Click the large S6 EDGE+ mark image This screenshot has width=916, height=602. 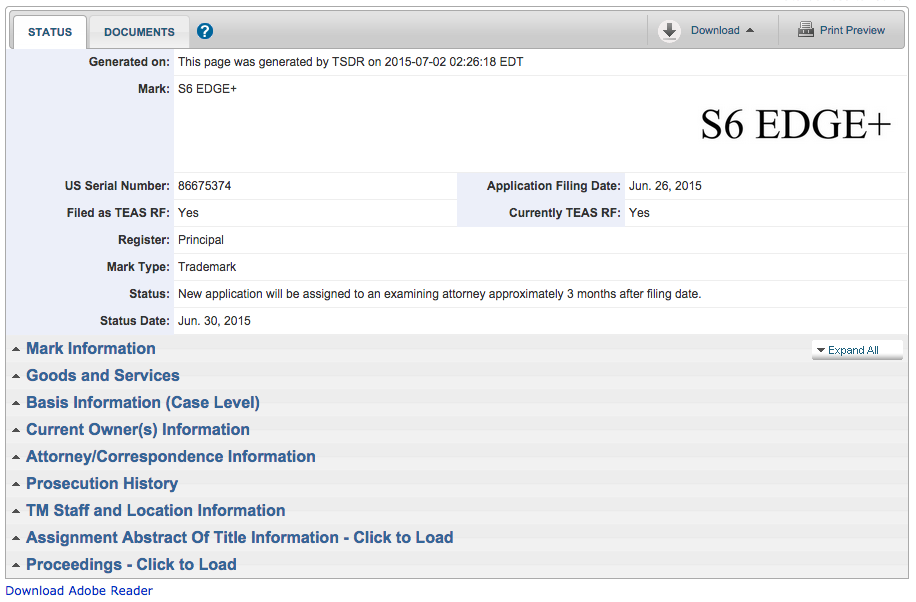pos(795,124)
